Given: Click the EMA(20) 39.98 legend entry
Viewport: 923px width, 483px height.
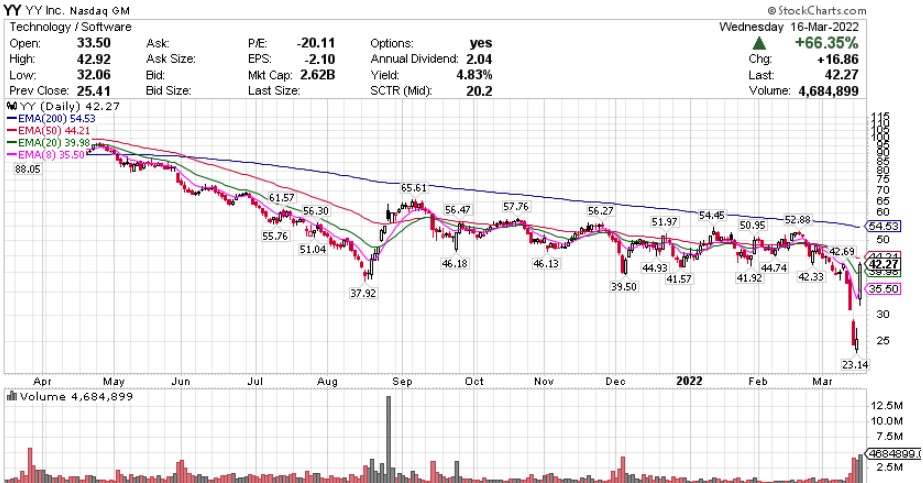Looking at the screenshot, I should point(49,143).
